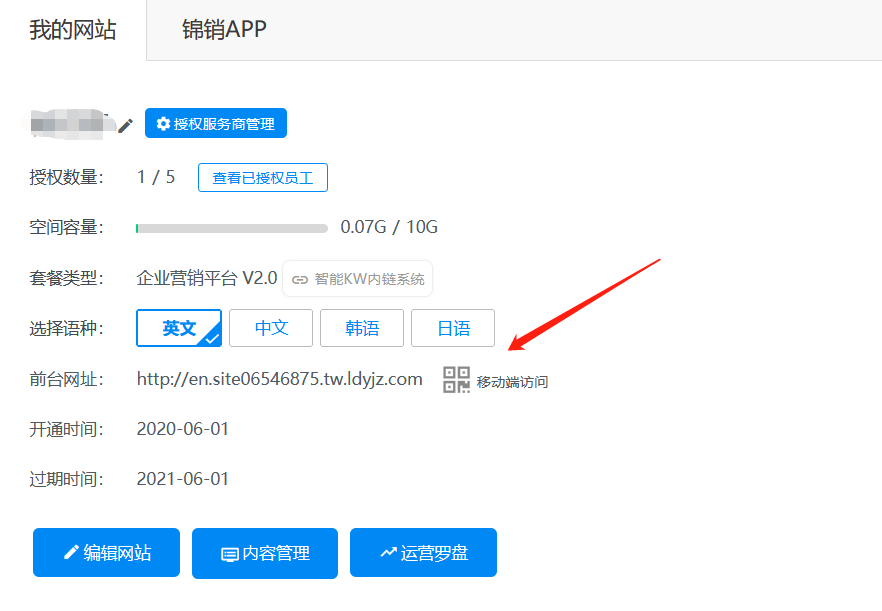
Task: Click the 授权服务商管理 gear button
Action: [216, 124]
